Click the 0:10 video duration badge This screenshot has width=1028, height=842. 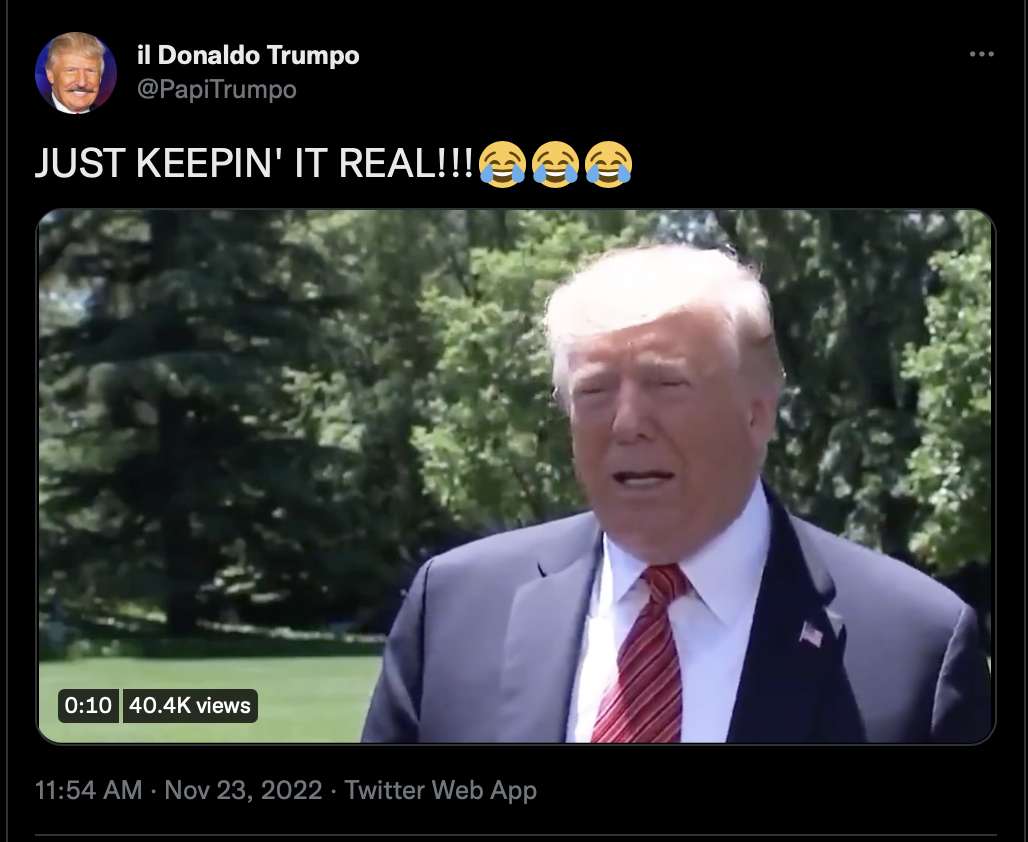point(88,706)
